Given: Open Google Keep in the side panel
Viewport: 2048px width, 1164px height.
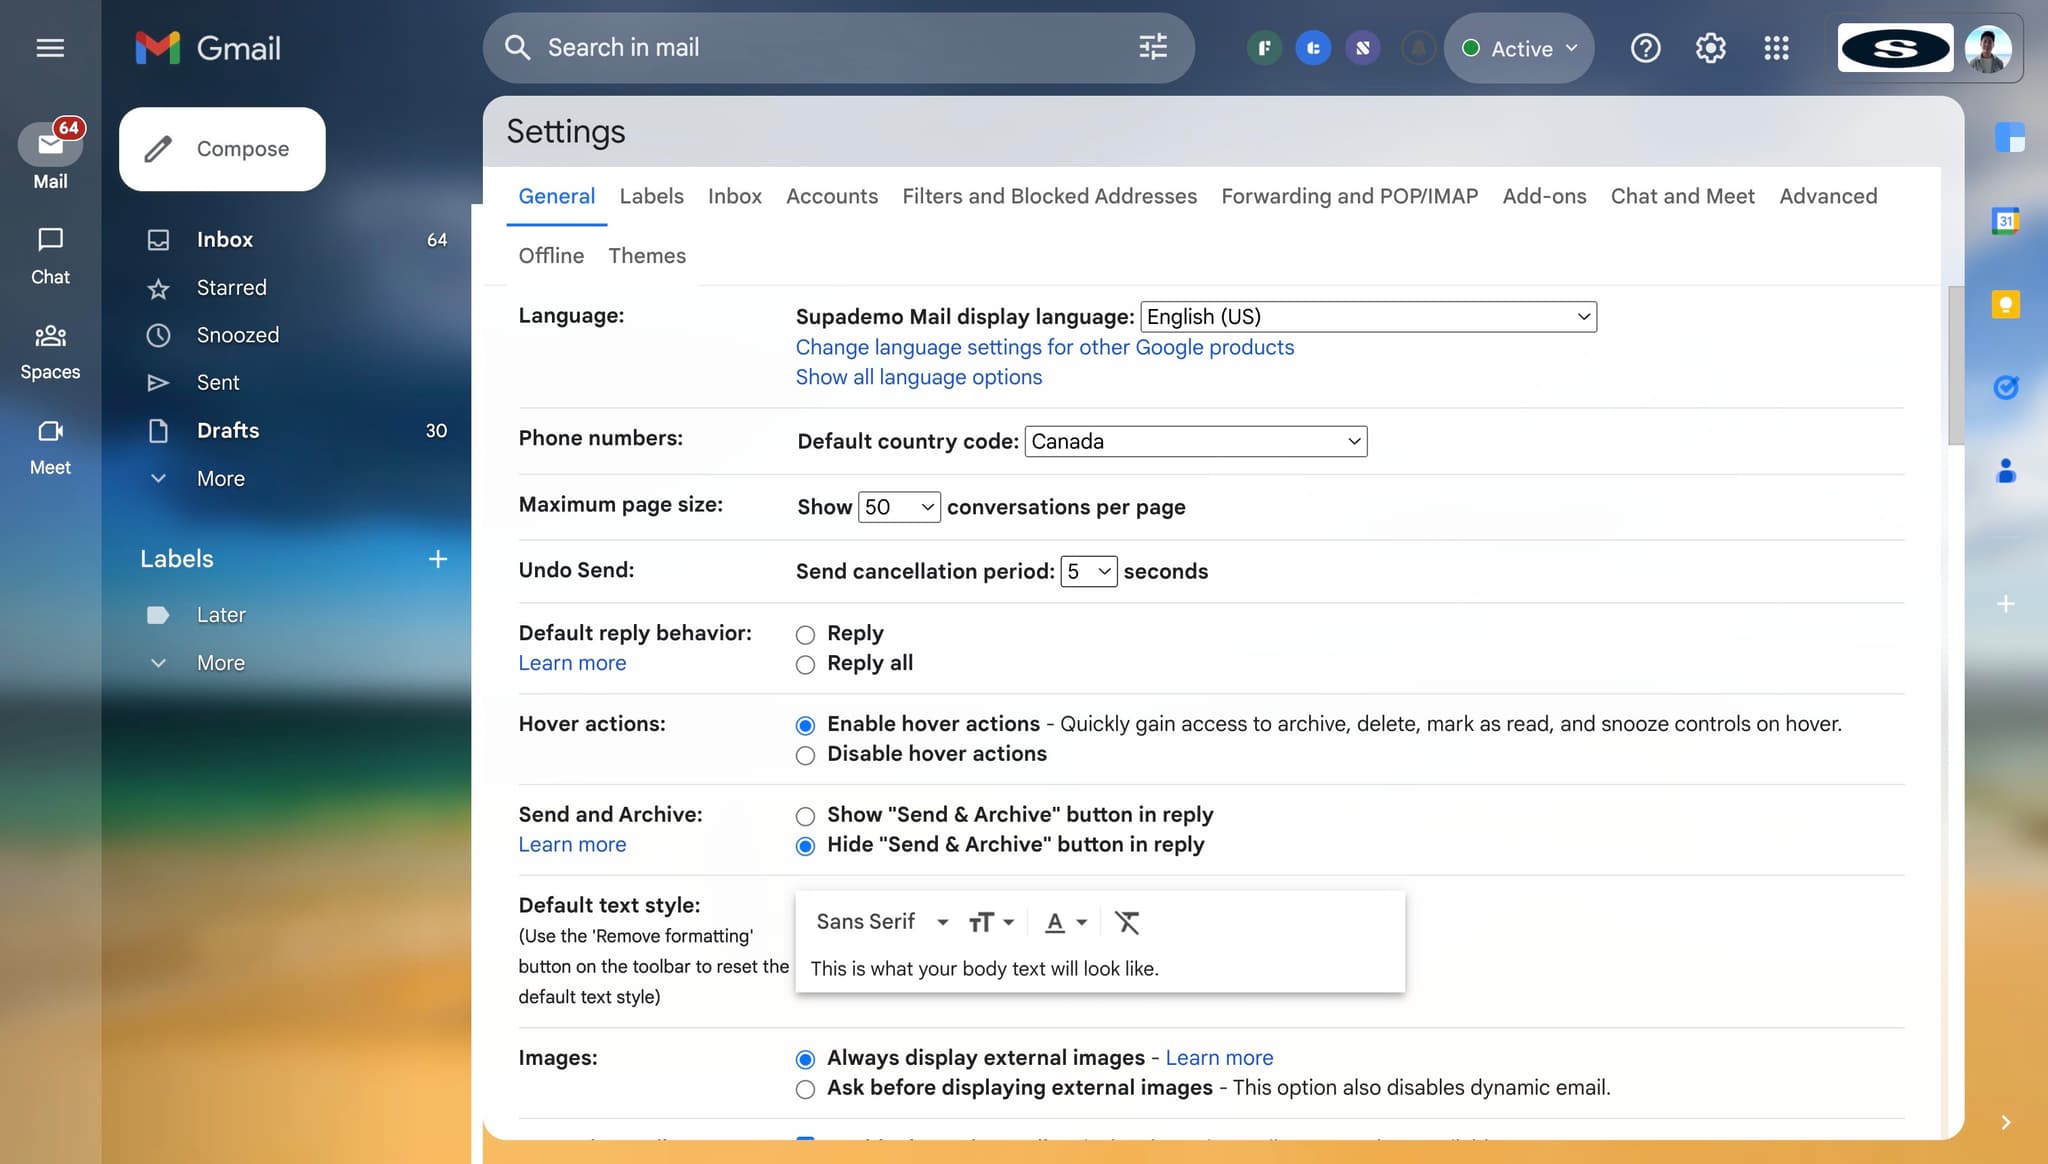Looking at the screenshot, I should click(x=2008, y=304).
